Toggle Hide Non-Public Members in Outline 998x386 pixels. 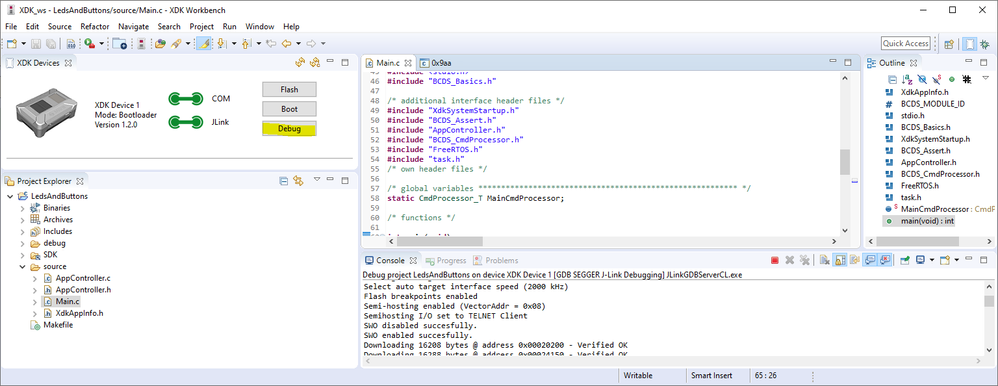[952, 79]
